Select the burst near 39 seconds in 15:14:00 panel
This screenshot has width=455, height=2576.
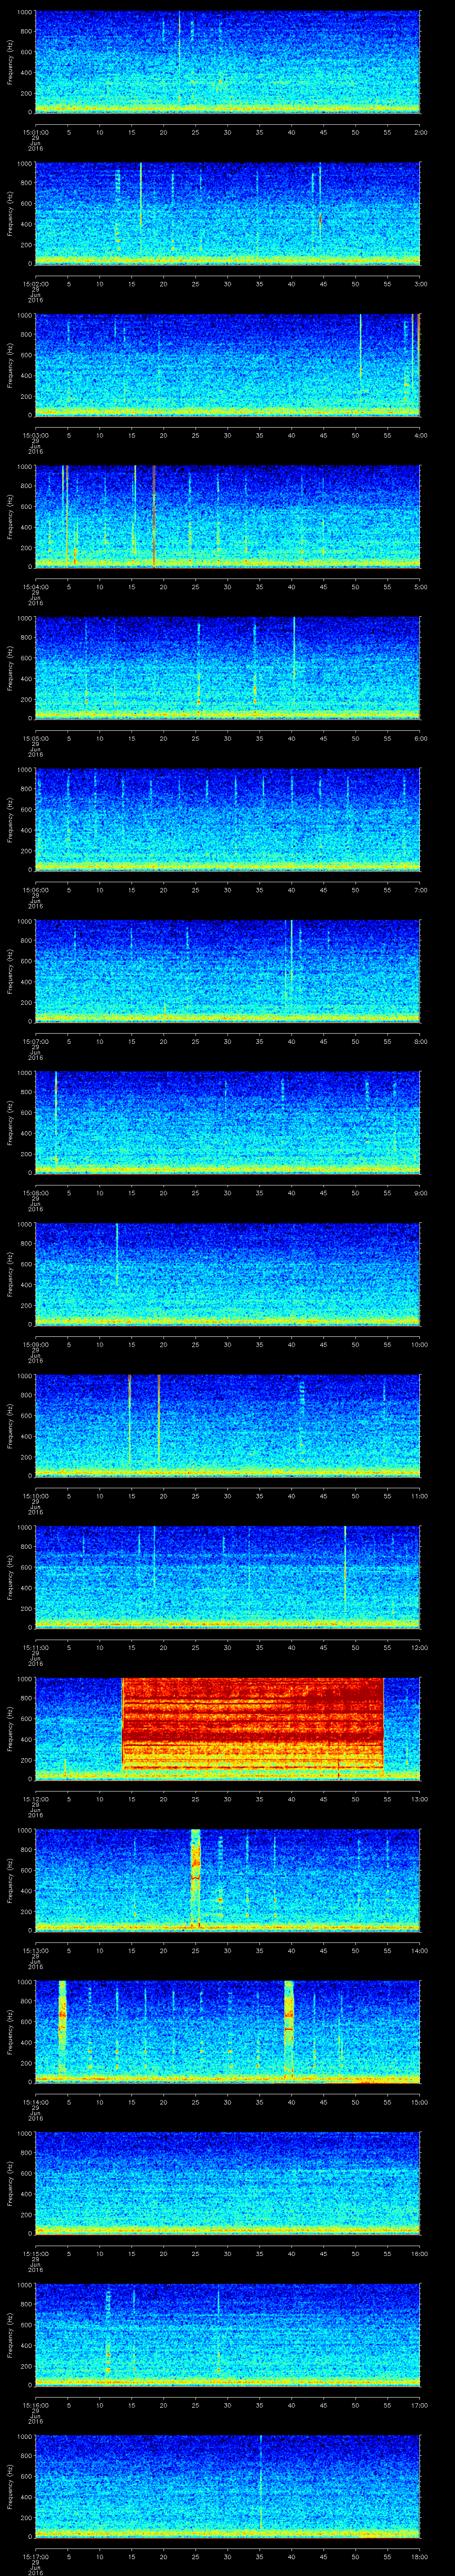point(289,2028)
